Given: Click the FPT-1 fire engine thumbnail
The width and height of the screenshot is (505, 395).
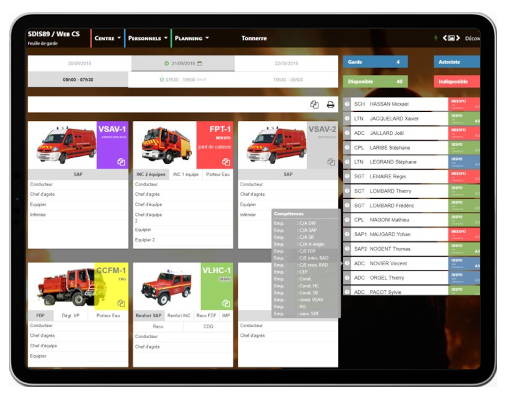Looking at the screenshot, I should [x=166, y=145].
